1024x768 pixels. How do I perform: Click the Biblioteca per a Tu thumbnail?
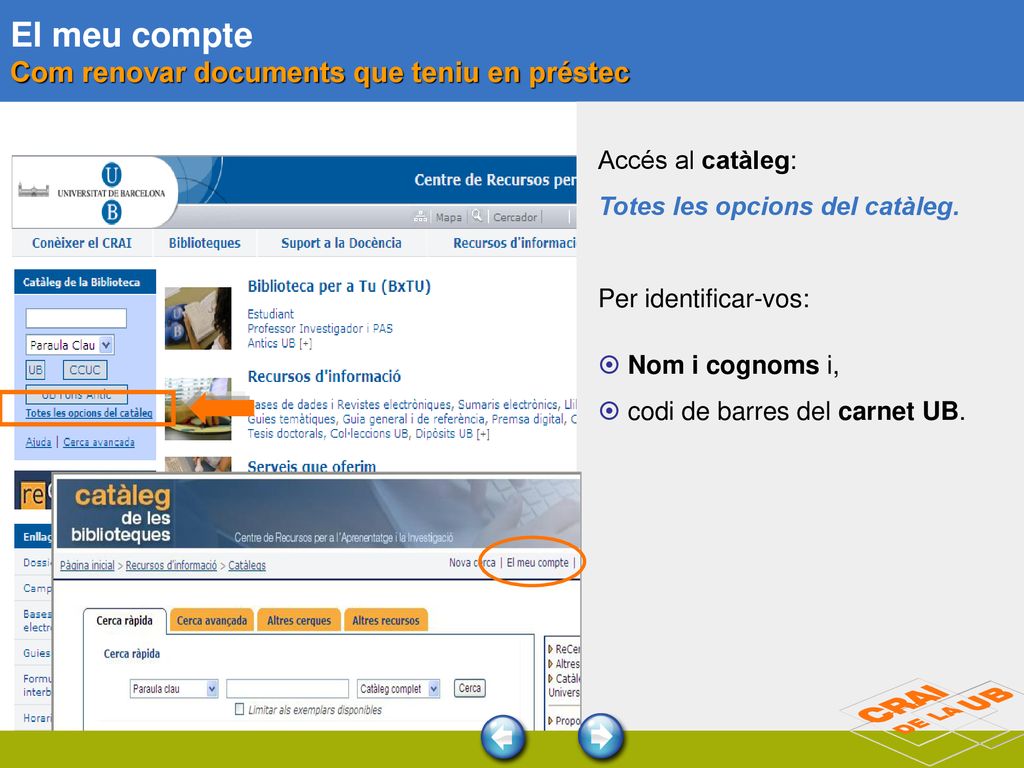click(198, 318)
